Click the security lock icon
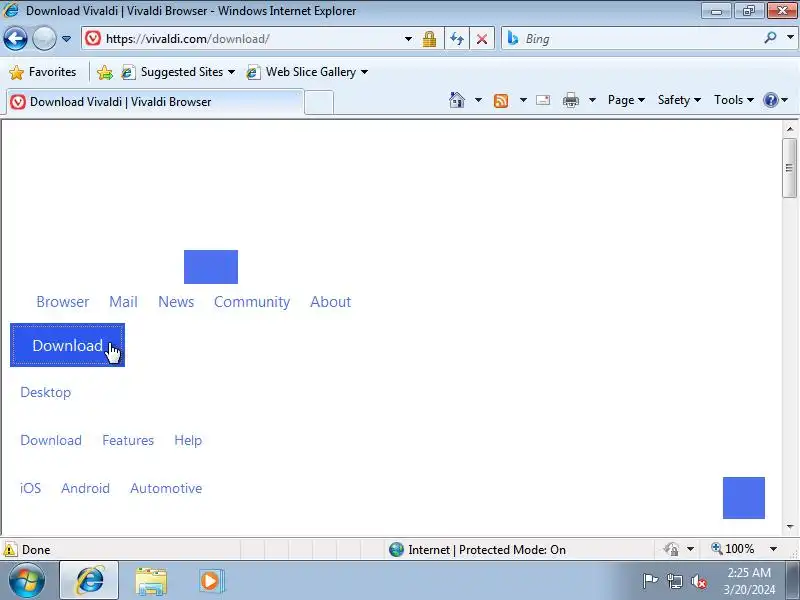Viewport: 800px width, 600px height. click(429, 39)
